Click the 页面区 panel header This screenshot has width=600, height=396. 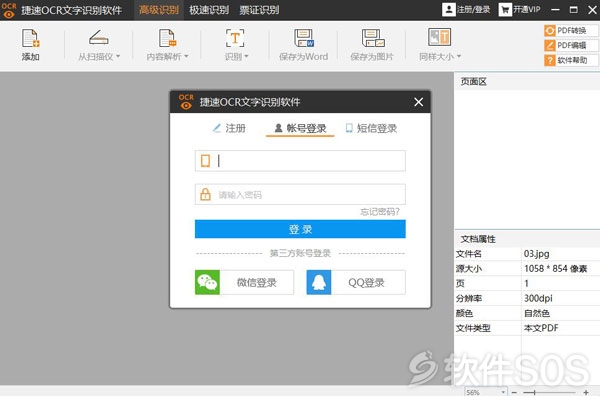coord(474,81)
